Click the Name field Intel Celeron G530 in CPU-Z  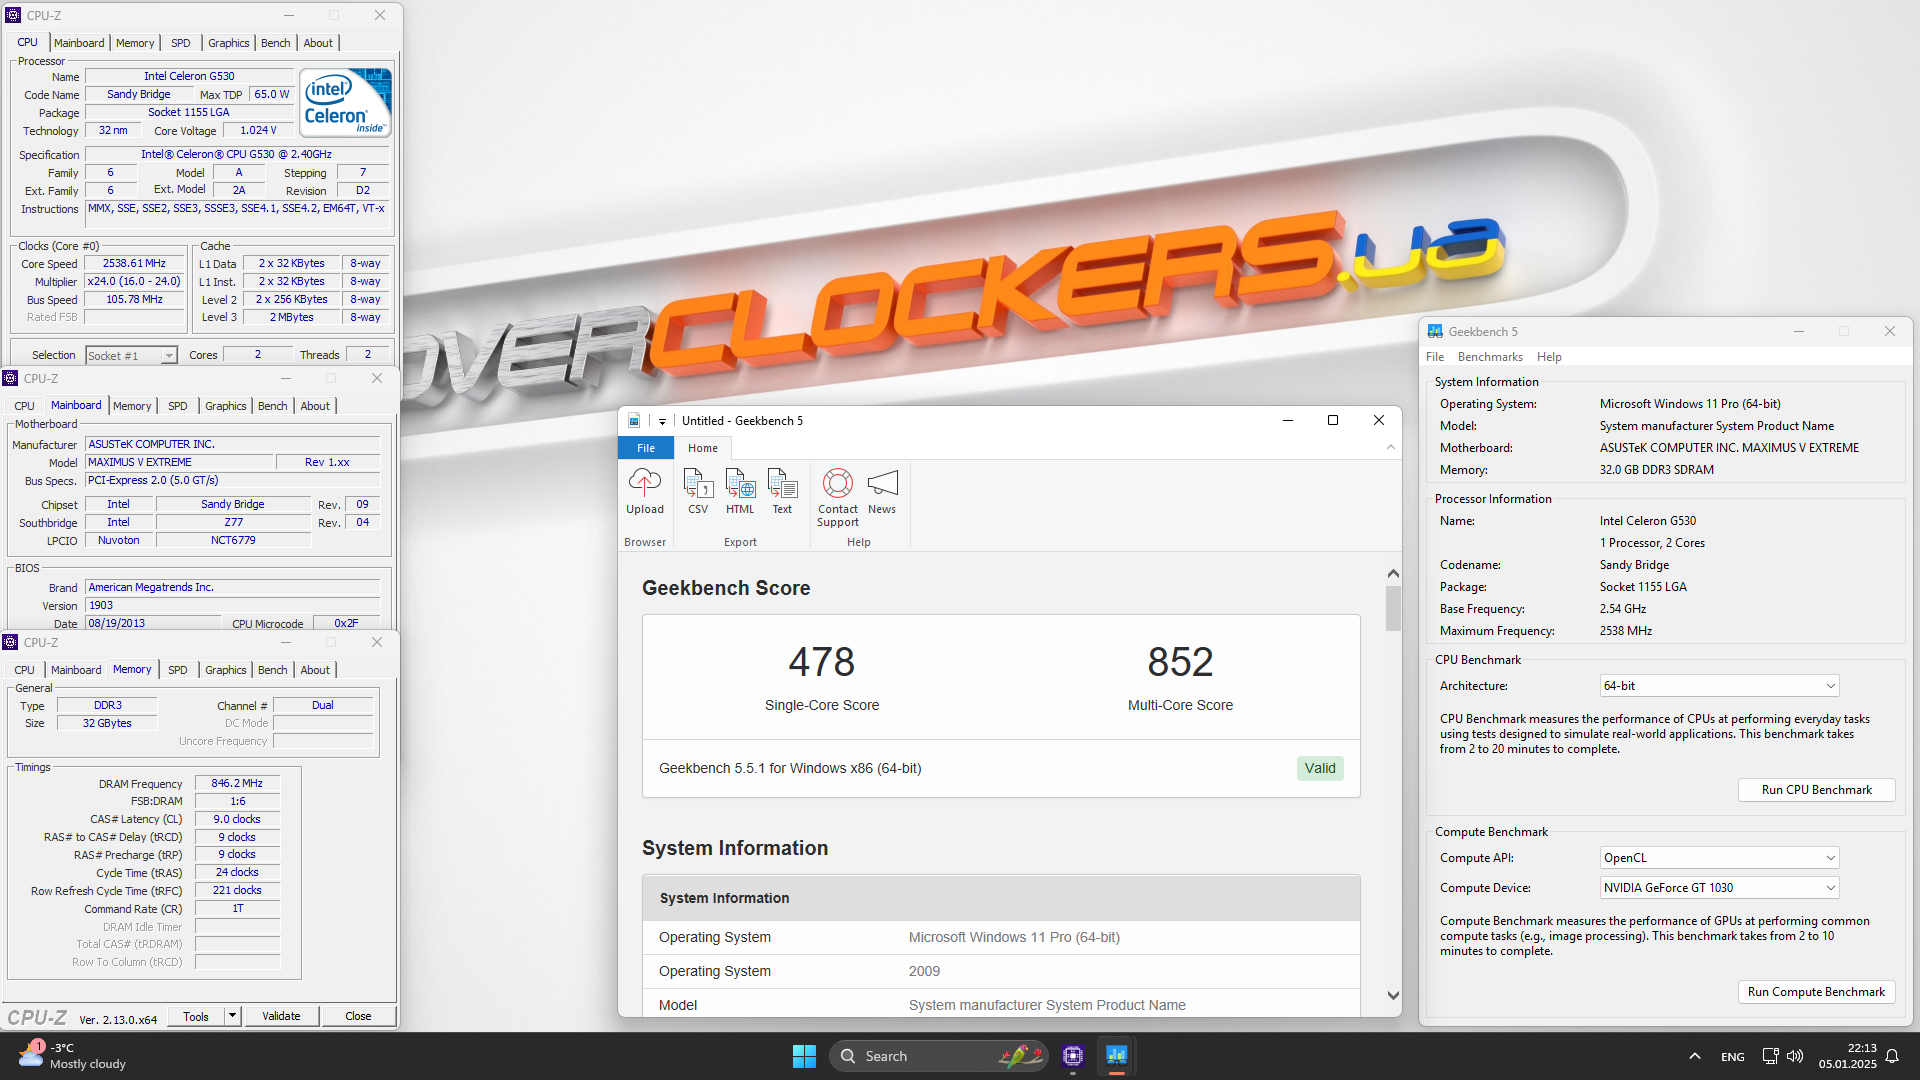click(189, 76)
